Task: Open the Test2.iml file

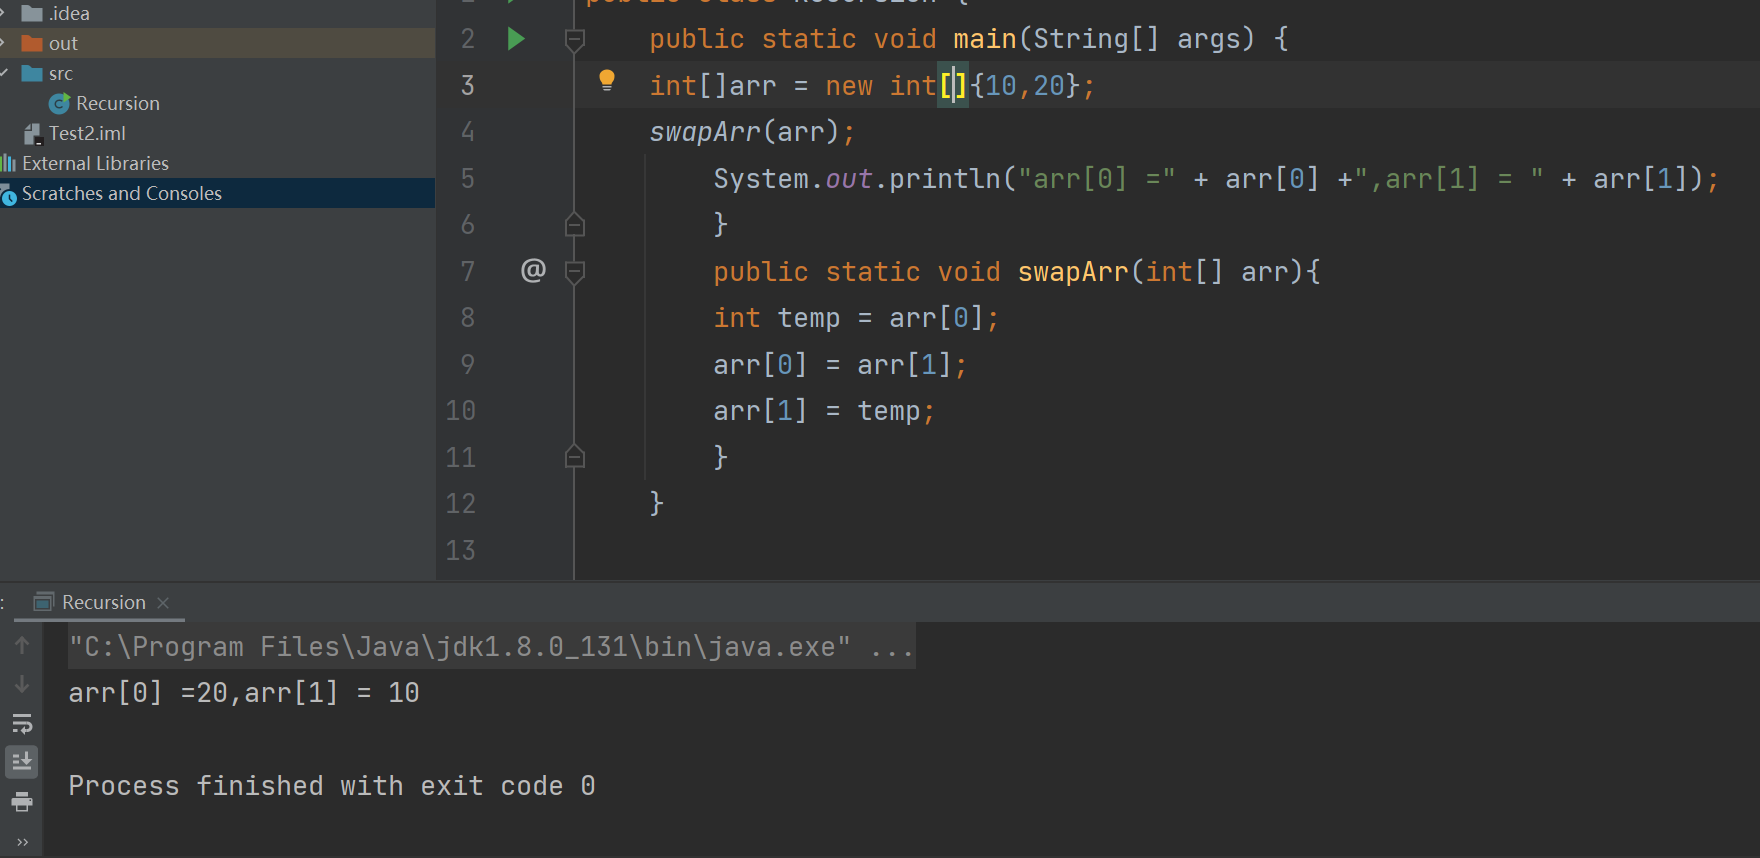Action: coord(87,133)
